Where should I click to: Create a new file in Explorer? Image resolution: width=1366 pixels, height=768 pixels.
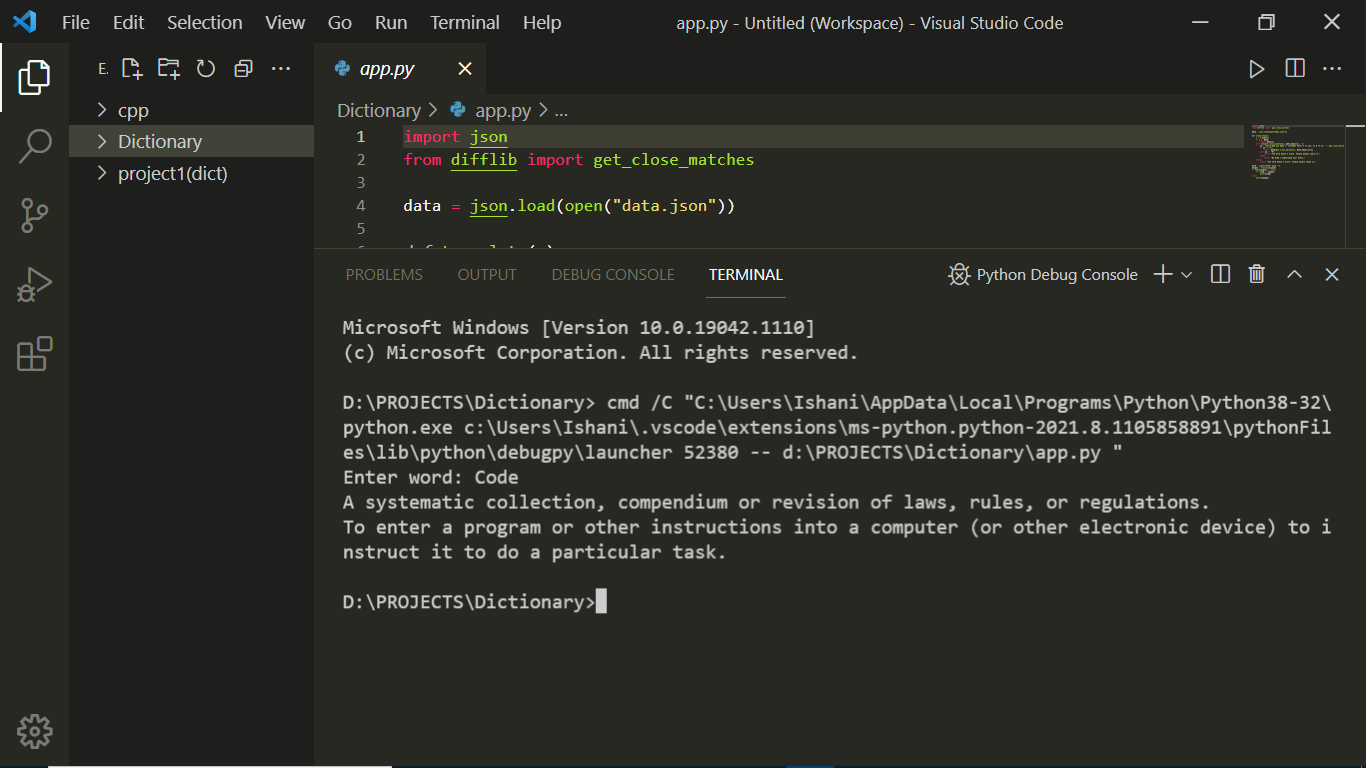131,68
